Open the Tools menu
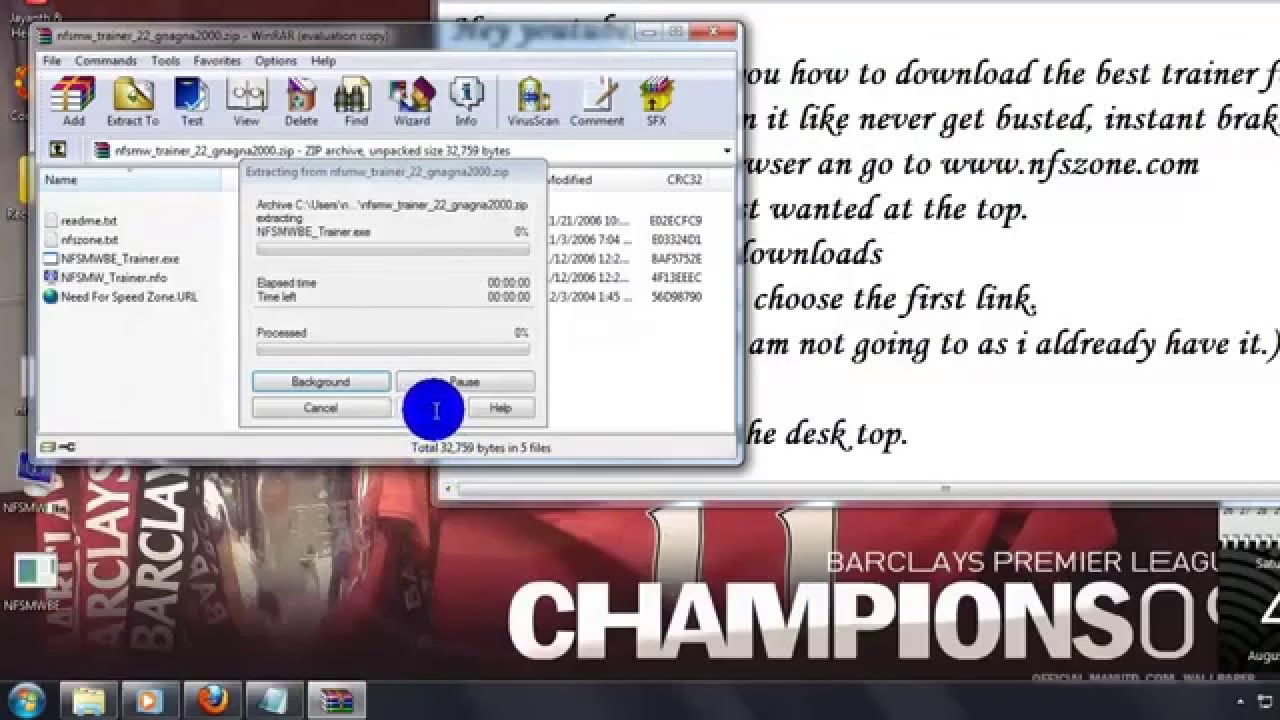This screenshot has height=720, width=1280. click(165, 61)
